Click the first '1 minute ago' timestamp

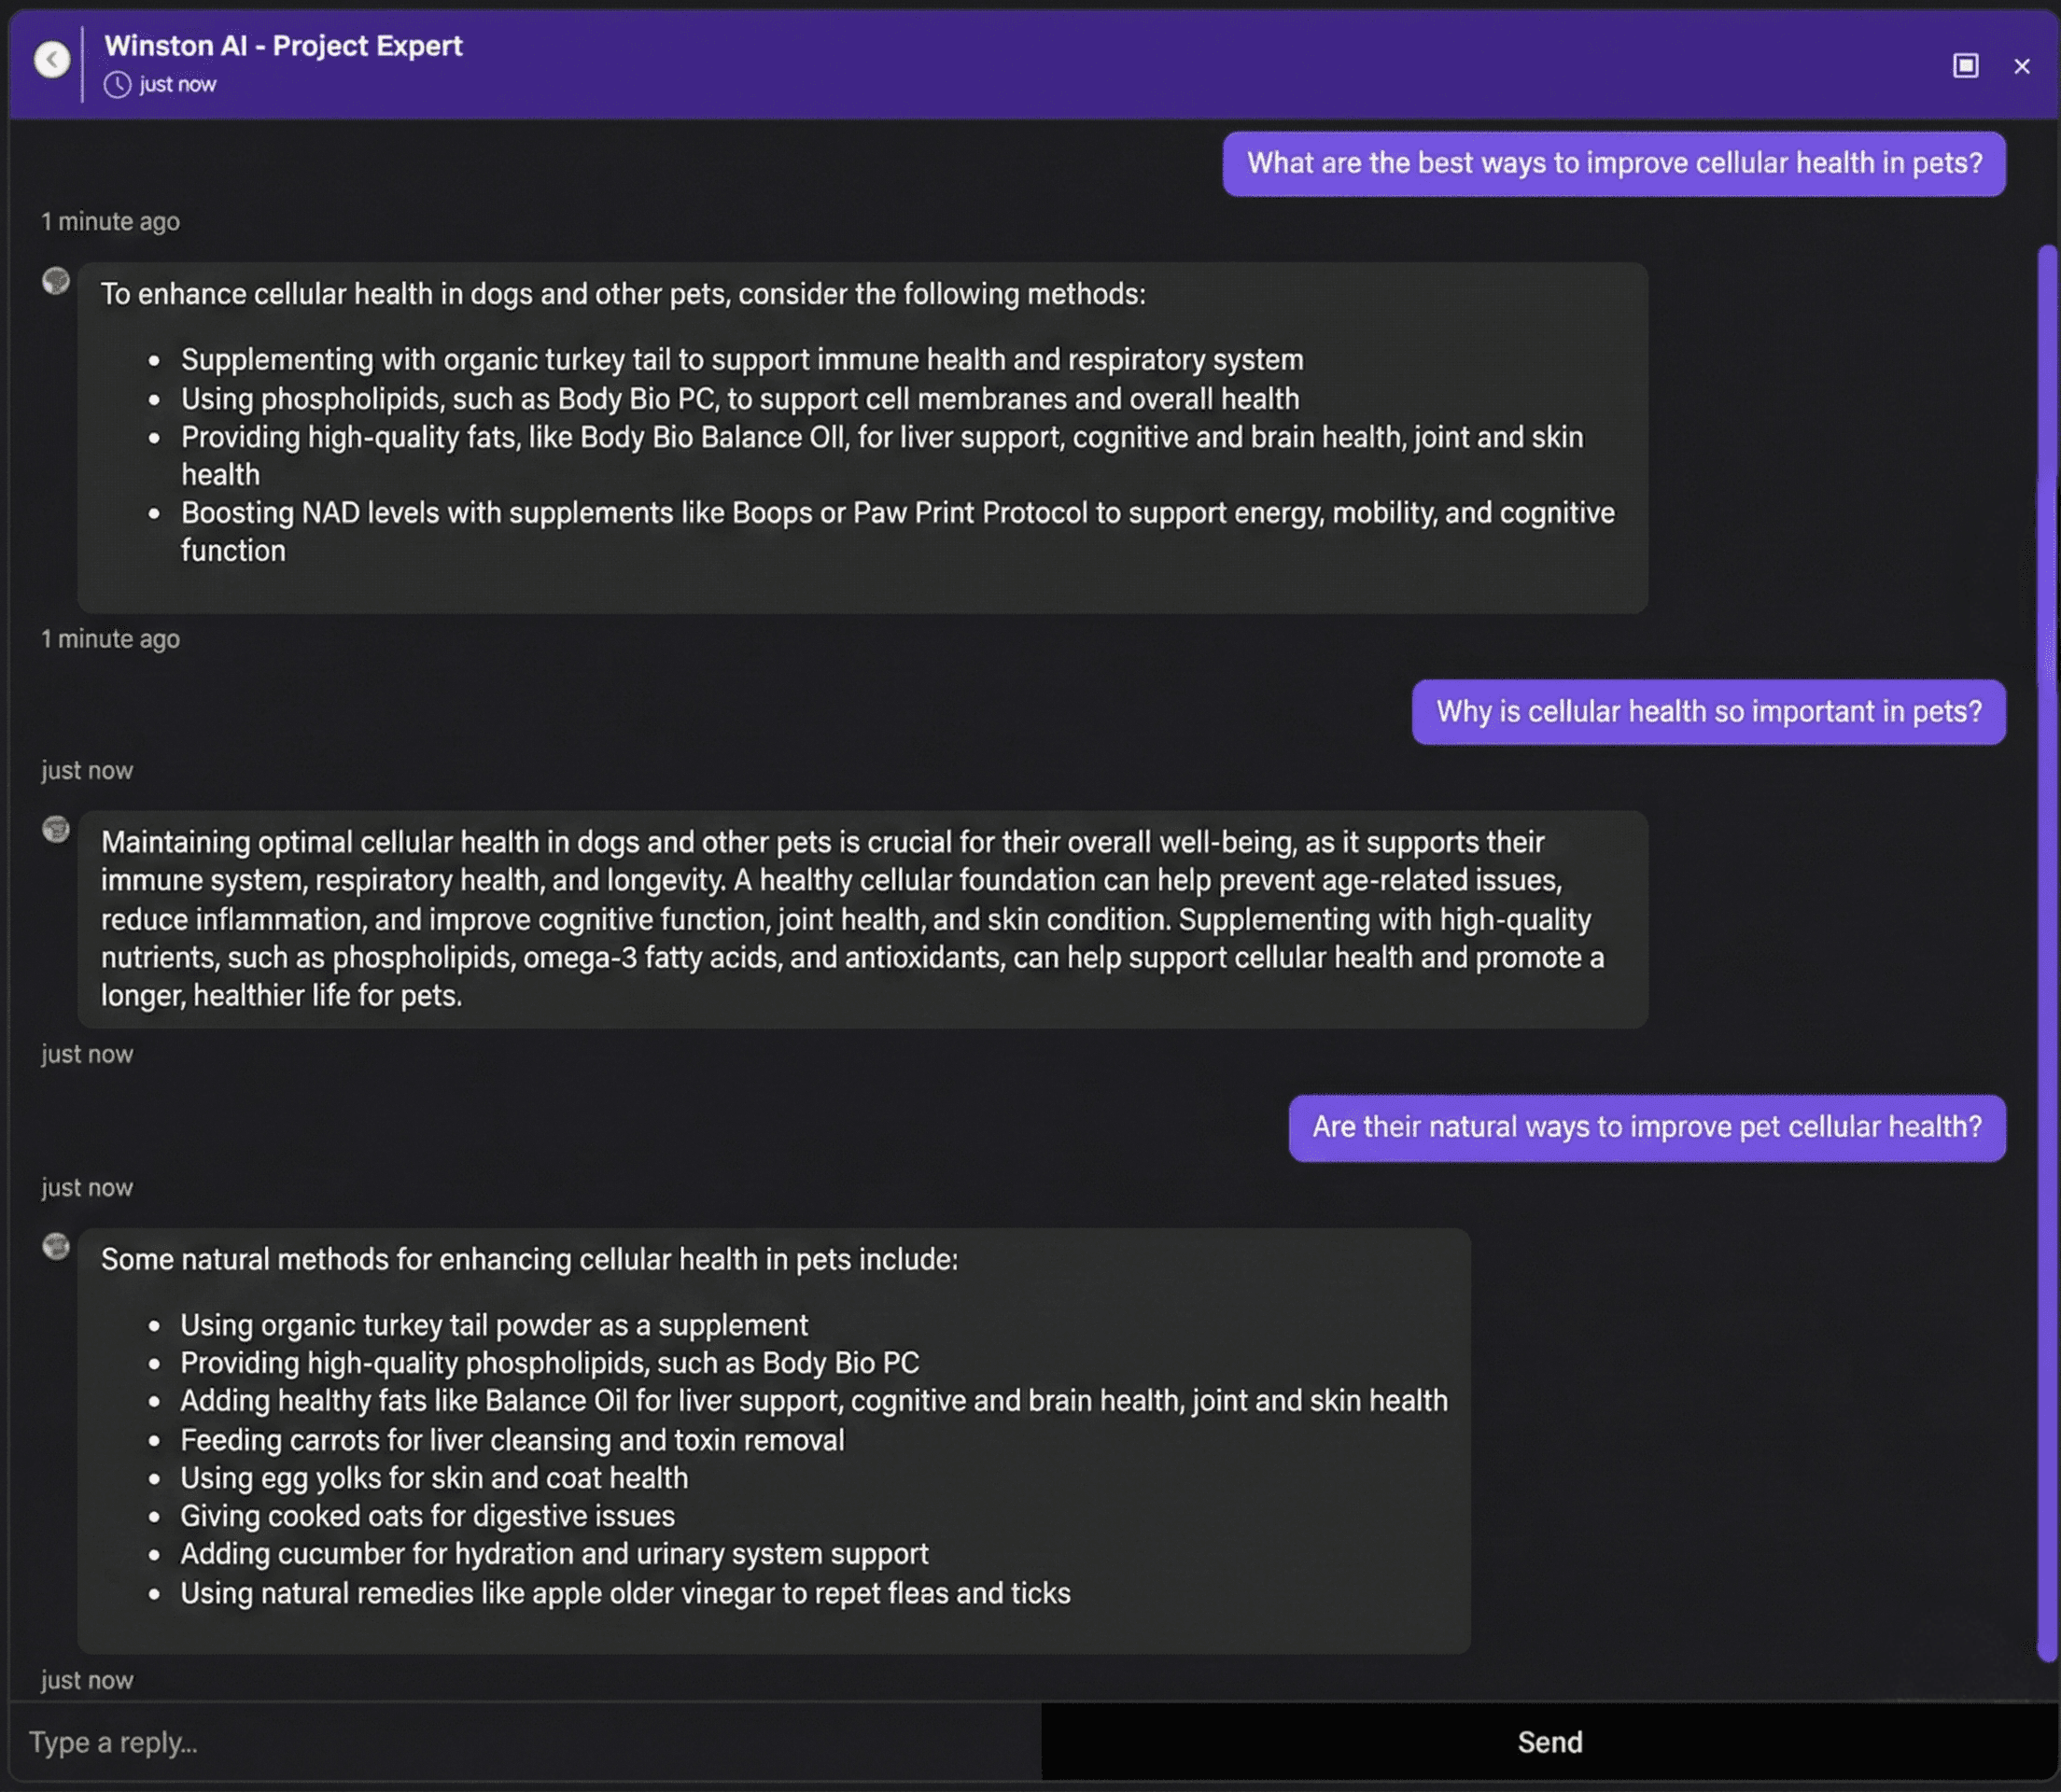pos(110,221)
